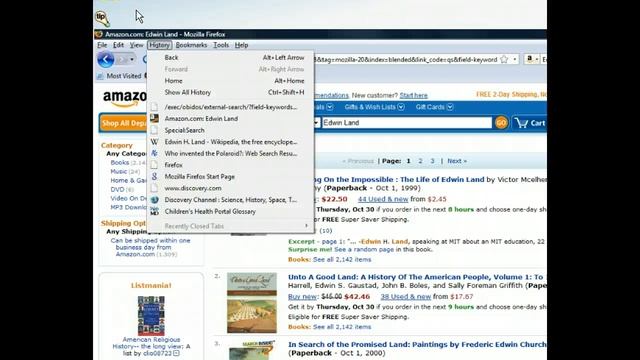Click the Amazon search engine icon
The width and height of the screenshot is (640, 360).
click(x=529, y=60)
